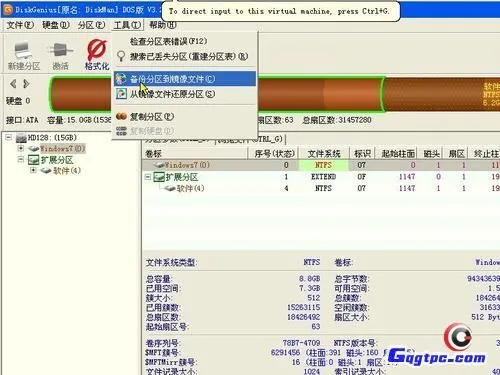The width and height of the screenshot is (500, 375).
Task: Select HD128:(15GB) in disk tree
Action: tap(52, 138)
